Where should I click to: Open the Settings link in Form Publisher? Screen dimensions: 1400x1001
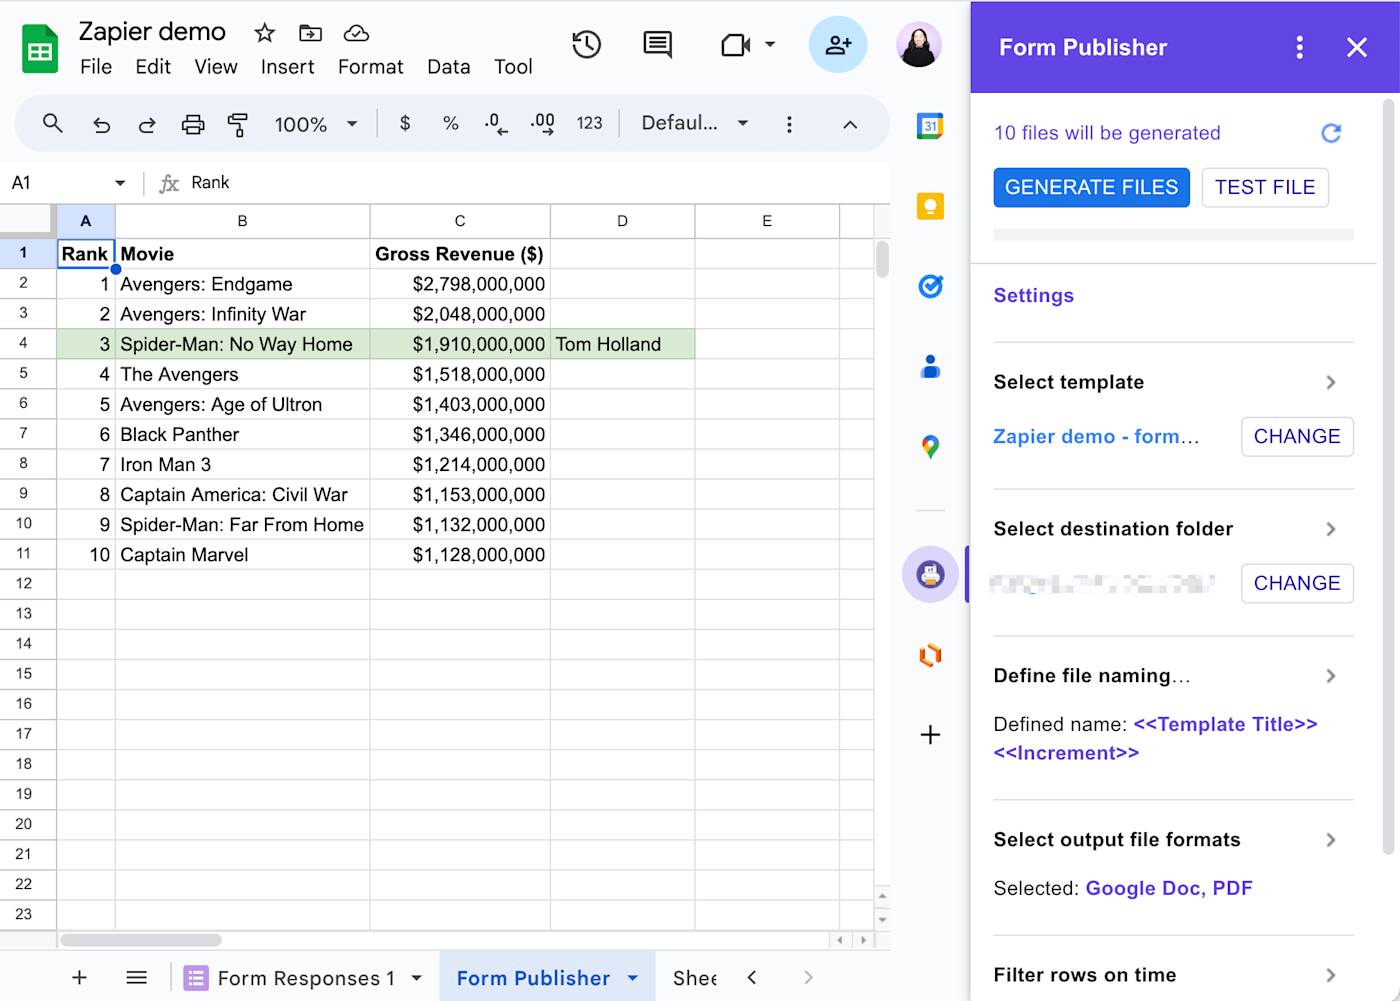coord(1034,295)
